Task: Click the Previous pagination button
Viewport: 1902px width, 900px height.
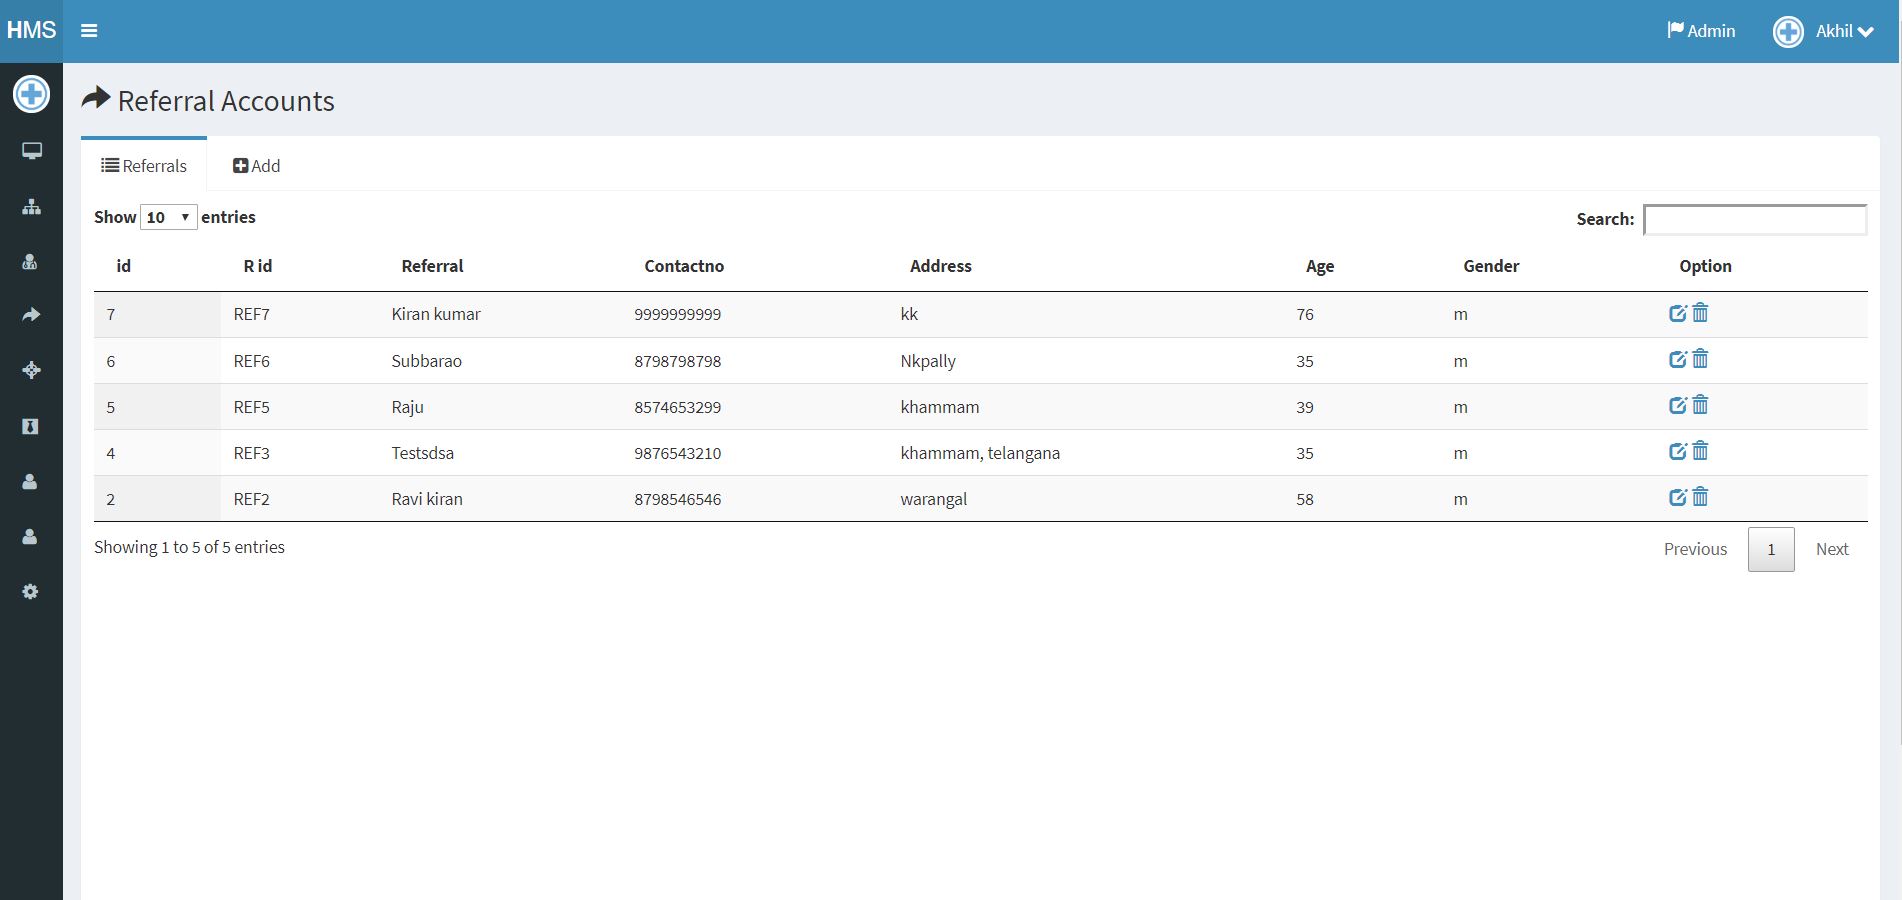Action: pyautogui.click(x=1695, y=549)
